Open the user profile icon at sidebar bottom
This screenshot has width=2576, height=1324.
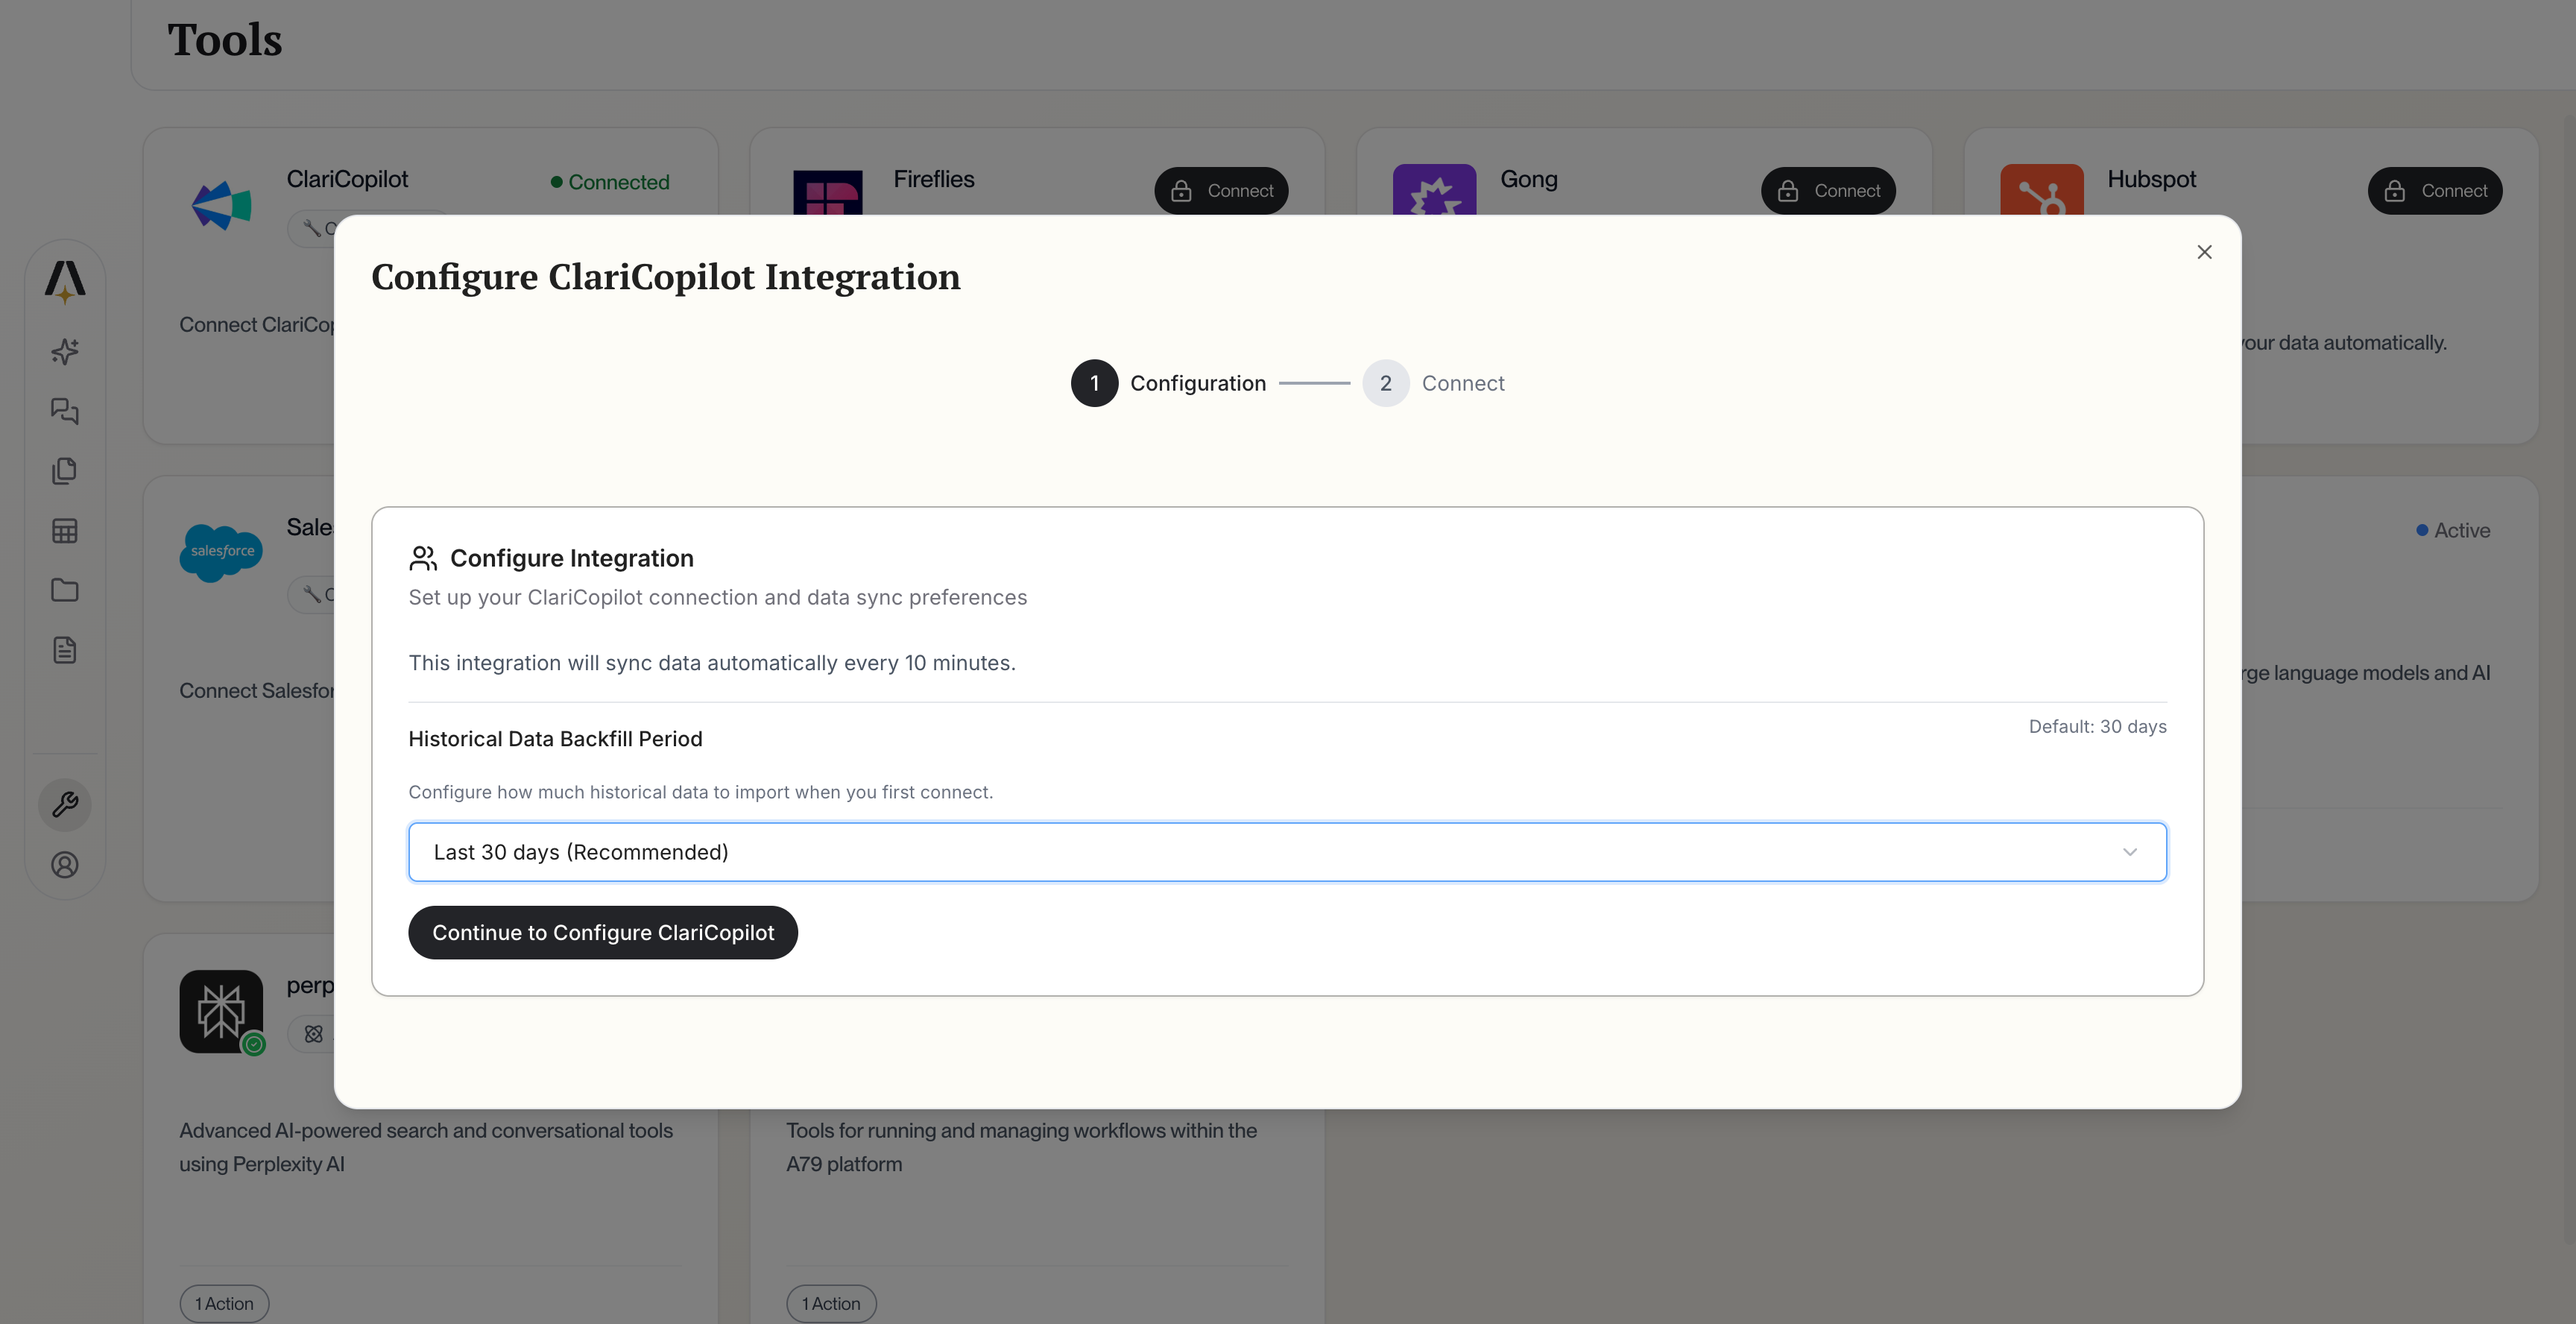coord(64,865)
